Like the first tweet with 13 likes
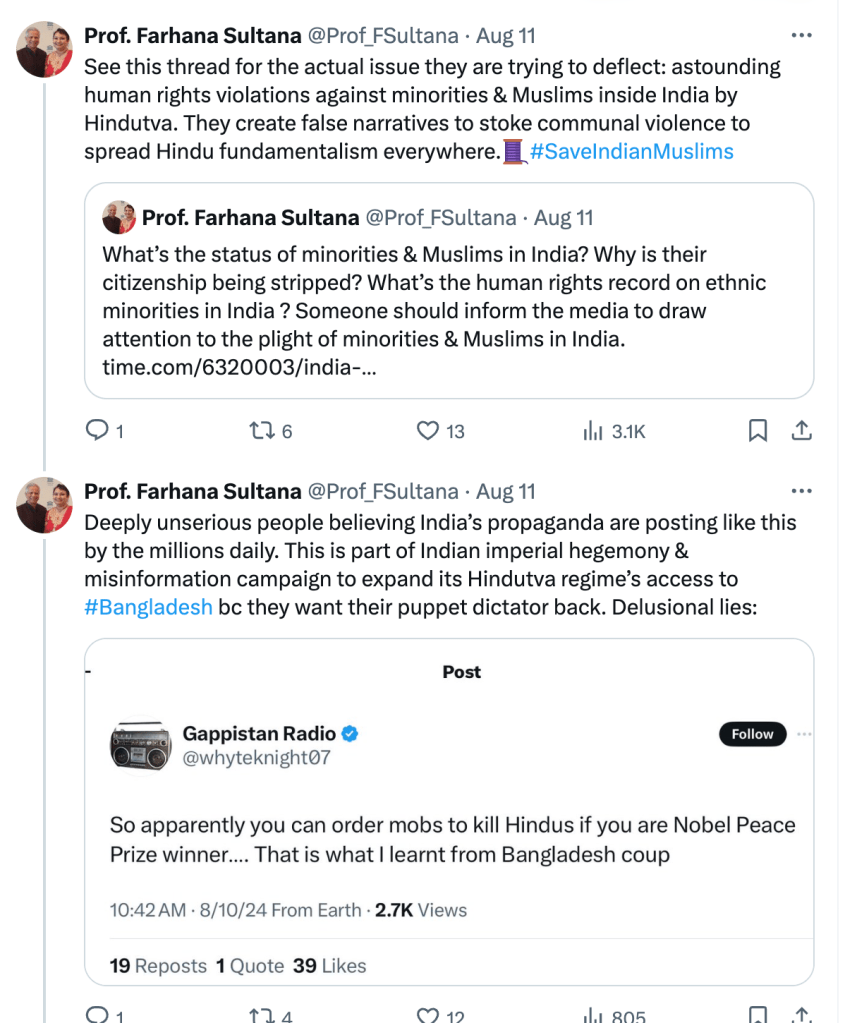The width and height of the screenshot is (845, 1023). 428,431
